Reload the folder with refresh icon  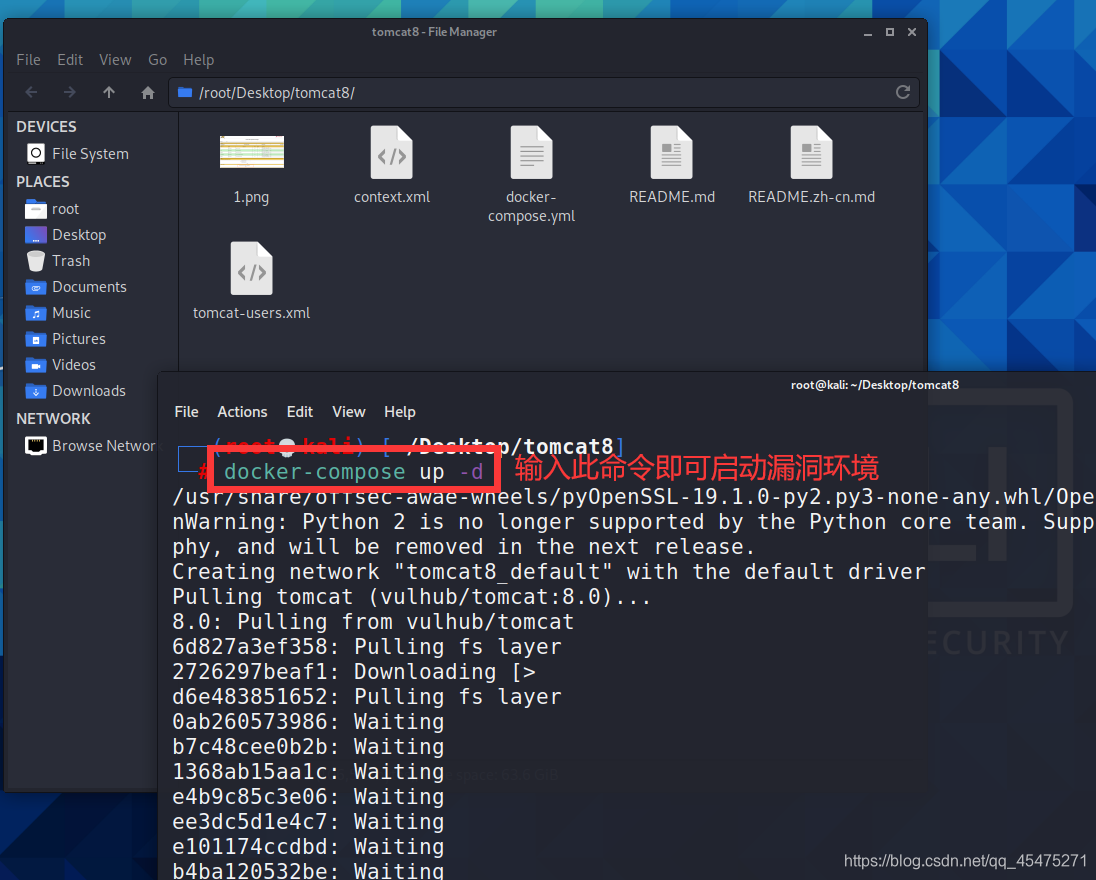pyautogui.click(x=902, y=92)
